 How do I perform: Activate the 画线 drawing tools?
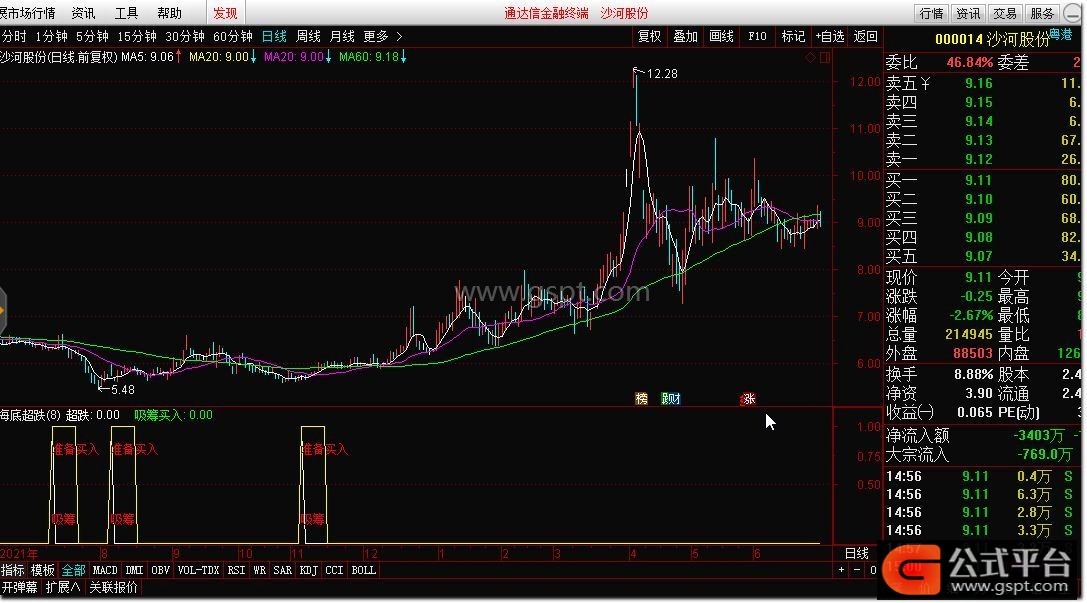pyautogui.click(x=722, y=36)
